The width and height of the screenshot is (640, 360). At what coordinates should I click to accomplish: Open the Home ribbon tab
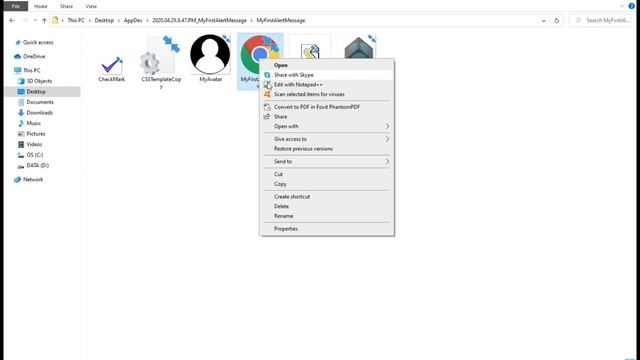[x=40, y=6]
